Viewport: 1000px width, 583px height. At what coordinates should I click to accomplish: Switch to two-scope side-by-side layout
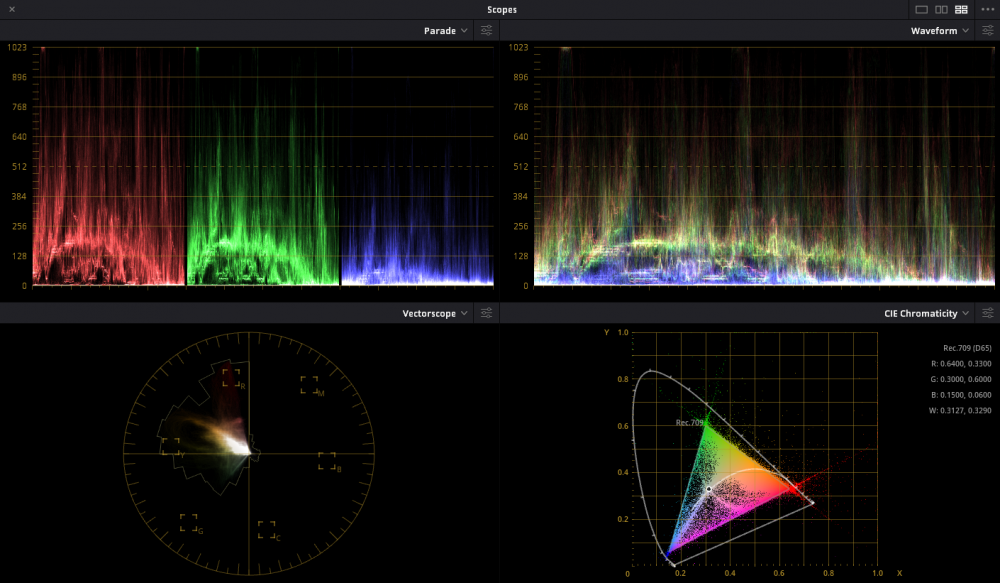(x=941, y=9)
